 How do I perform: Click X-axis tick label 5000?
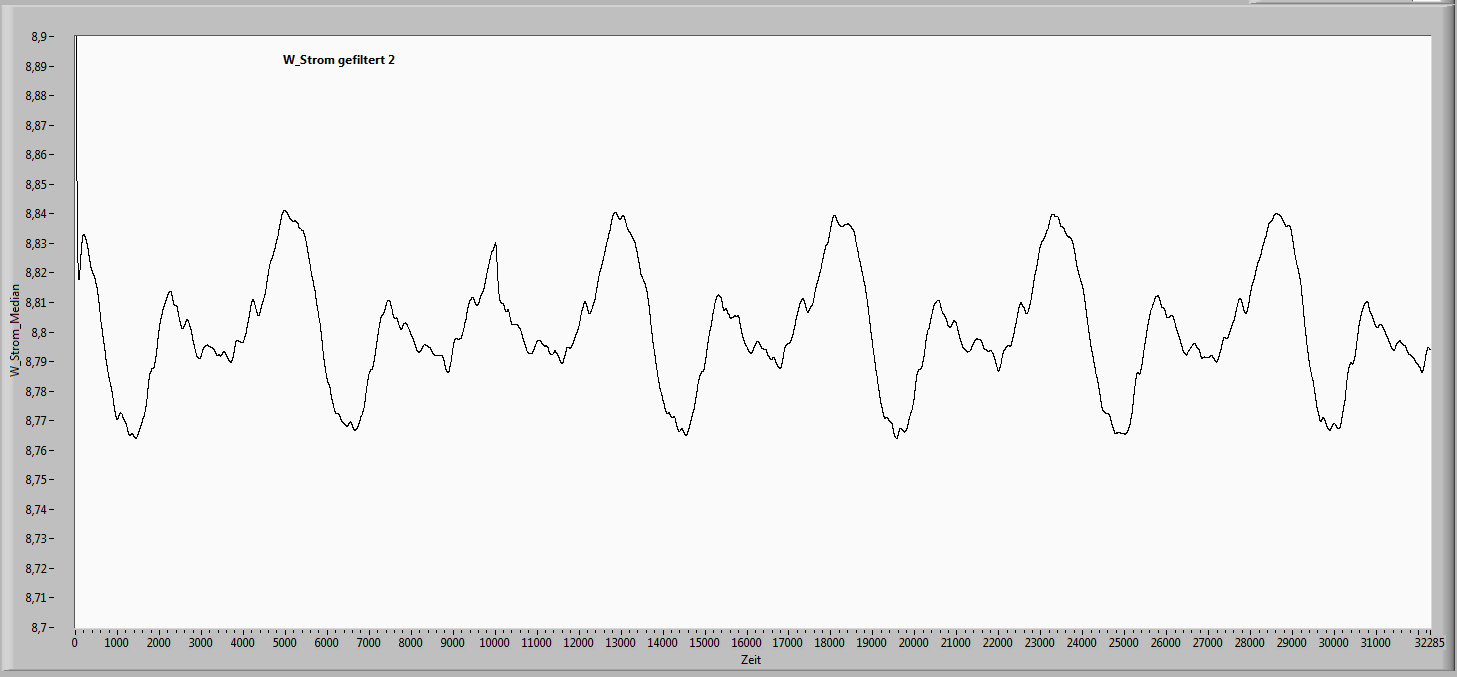[x=285, y=643]
